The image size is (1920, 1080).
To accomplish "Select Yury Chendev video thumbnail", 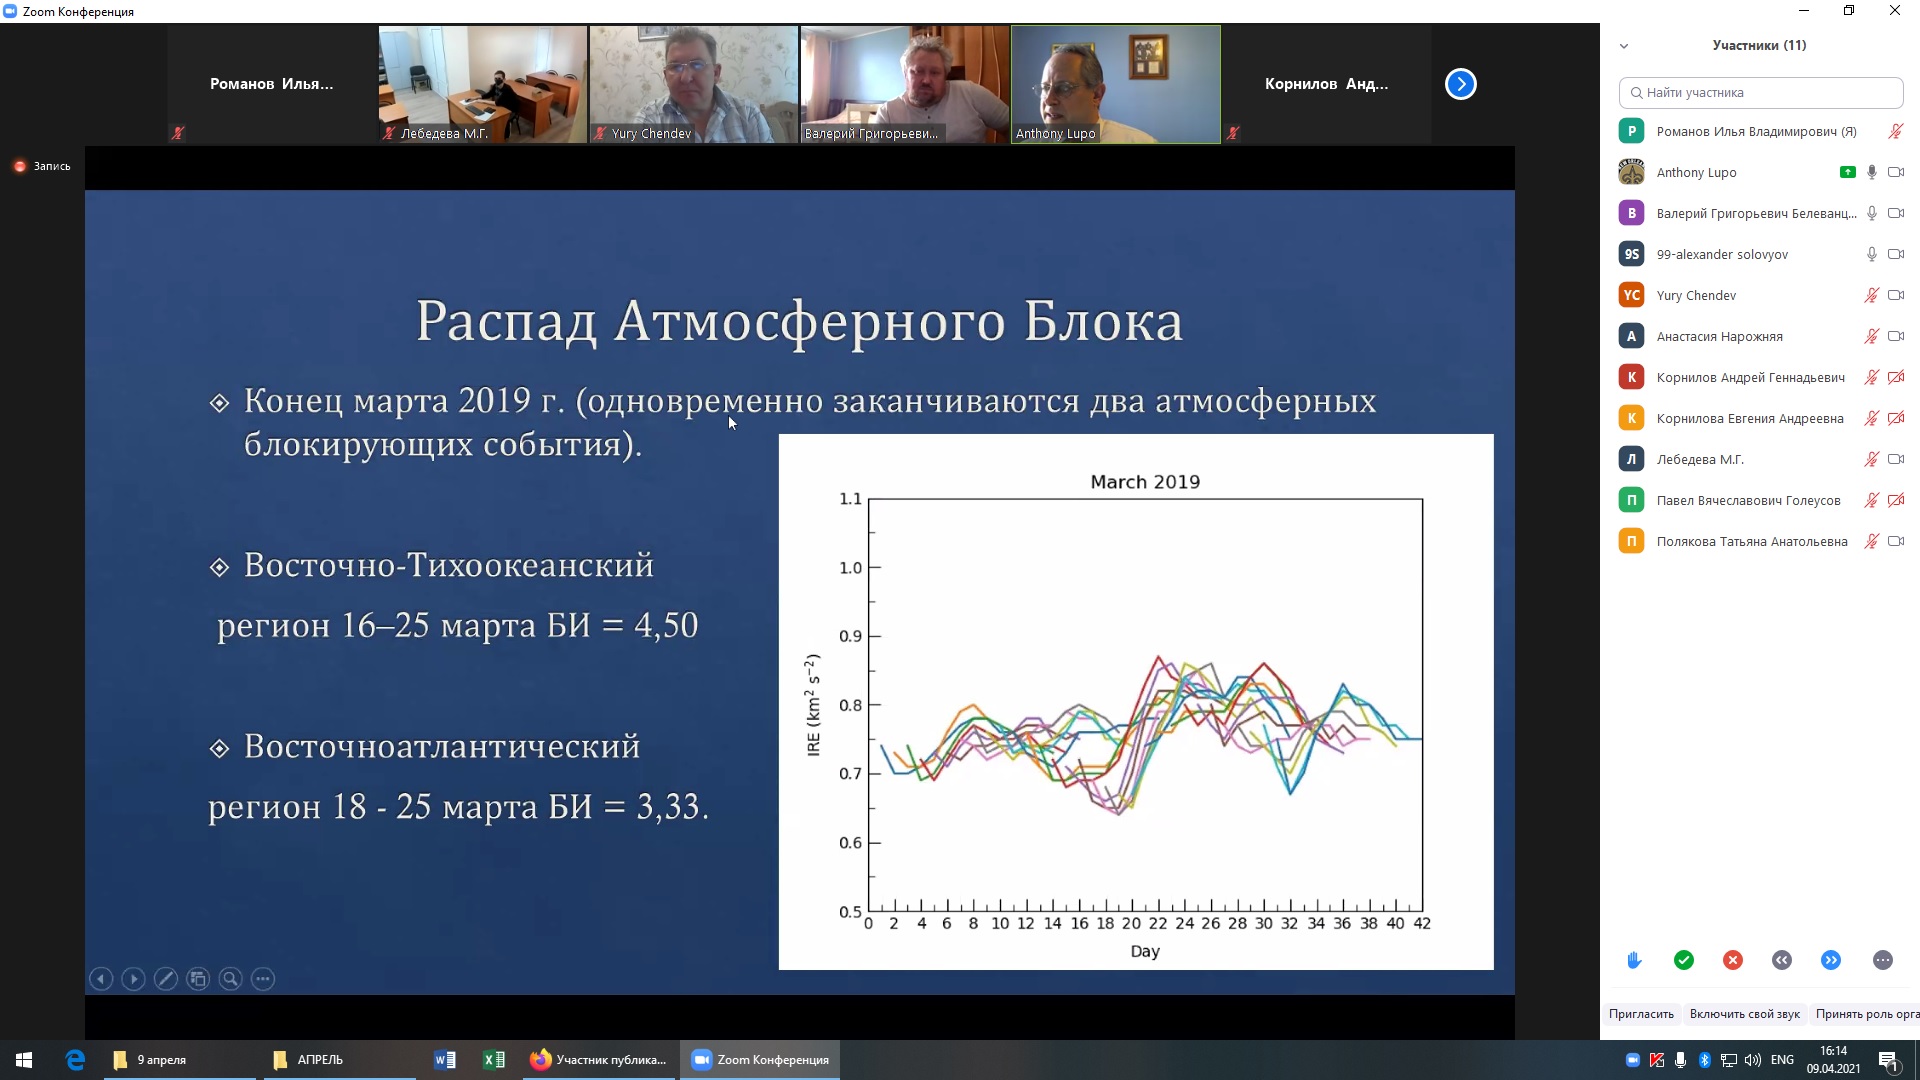I will 694,84.
